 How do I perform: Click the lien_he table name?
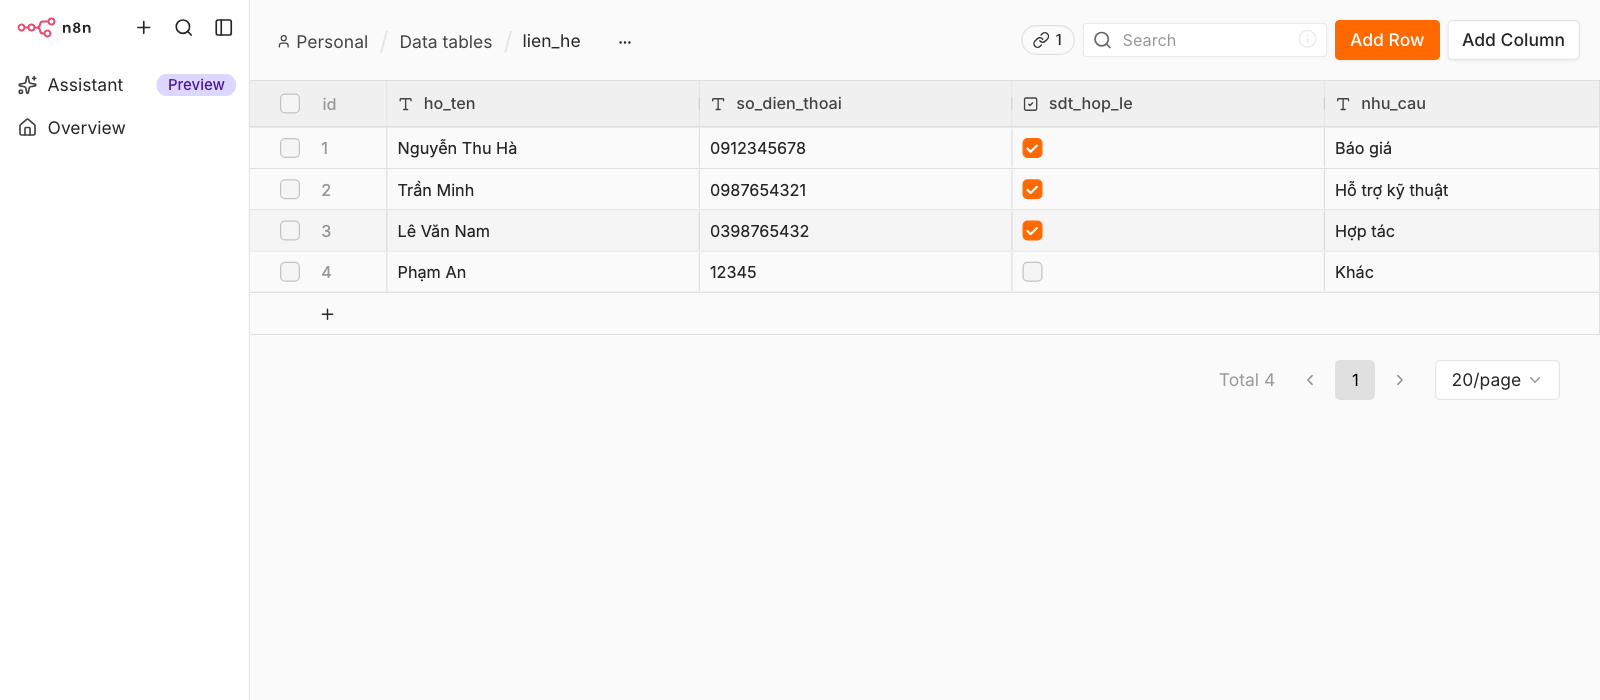551,41
